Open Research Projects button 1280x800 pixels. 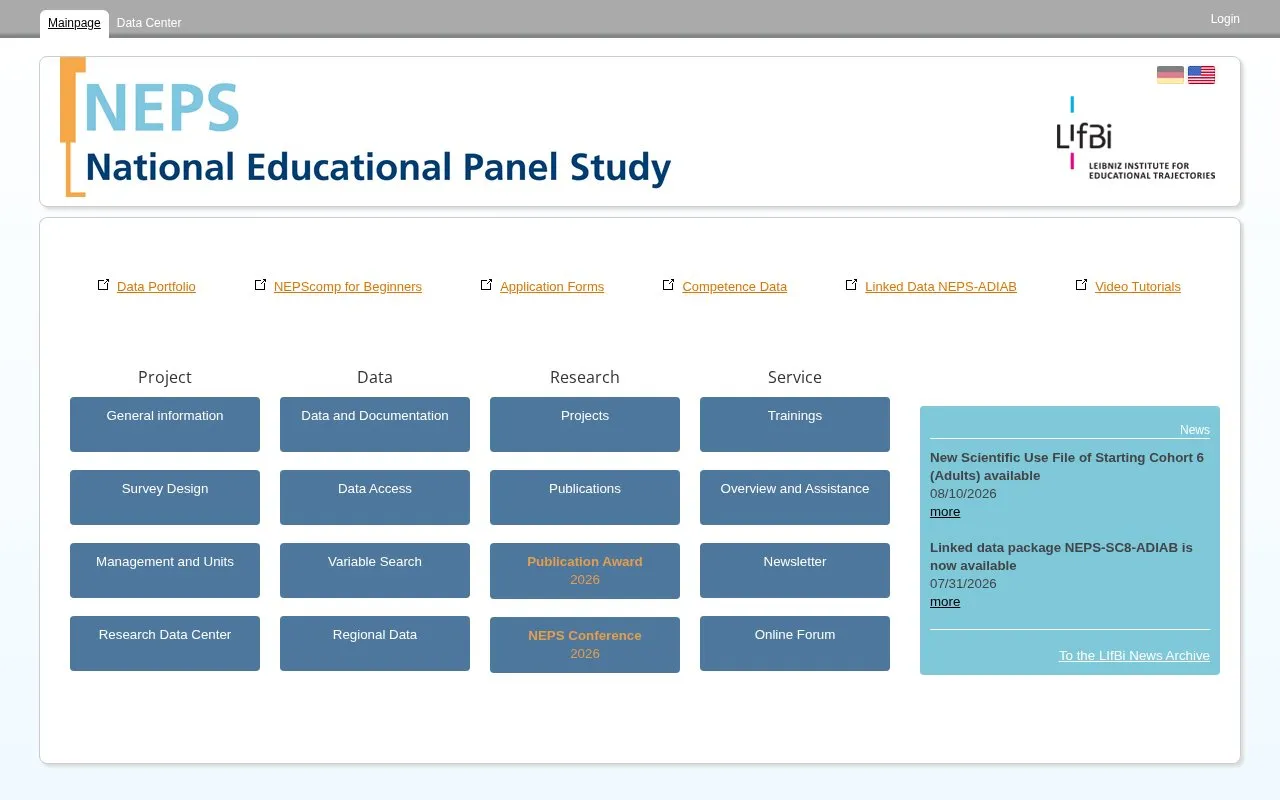click(585, 424)
